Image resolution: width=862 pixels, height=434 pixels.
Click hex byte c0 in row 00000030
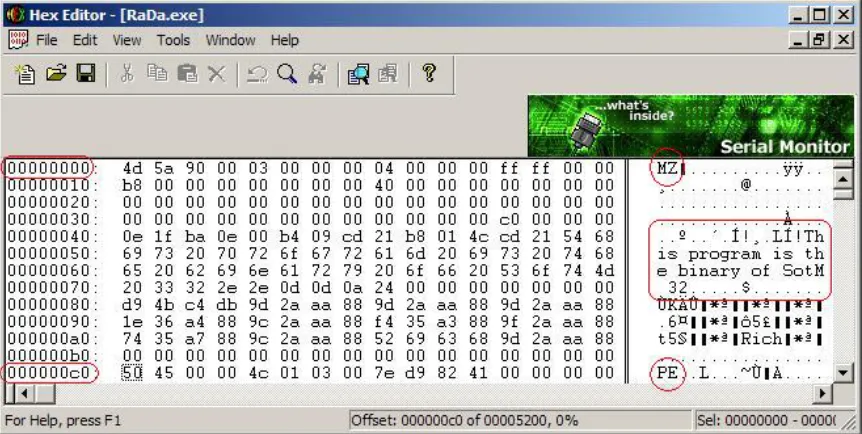[x=509, y=219]
